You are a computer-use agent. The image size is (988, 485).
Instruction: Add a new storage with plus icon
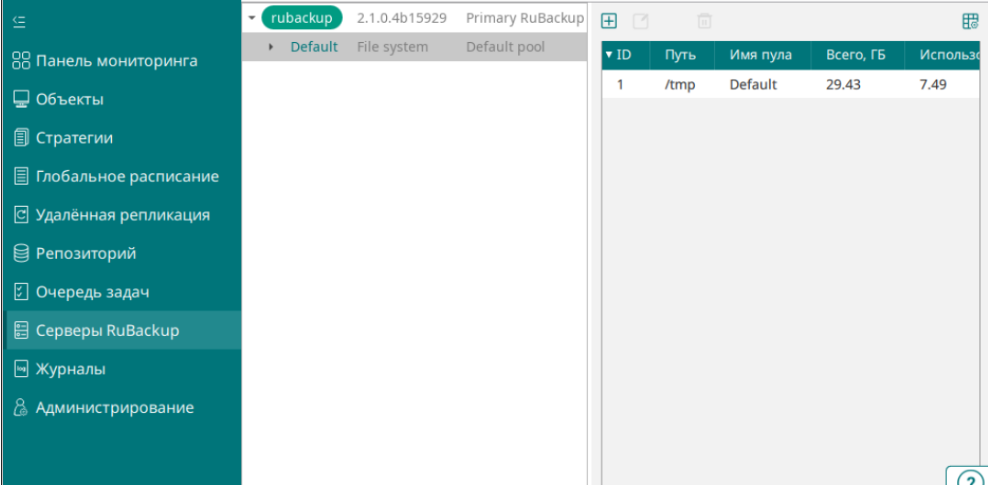pos(608,21)
